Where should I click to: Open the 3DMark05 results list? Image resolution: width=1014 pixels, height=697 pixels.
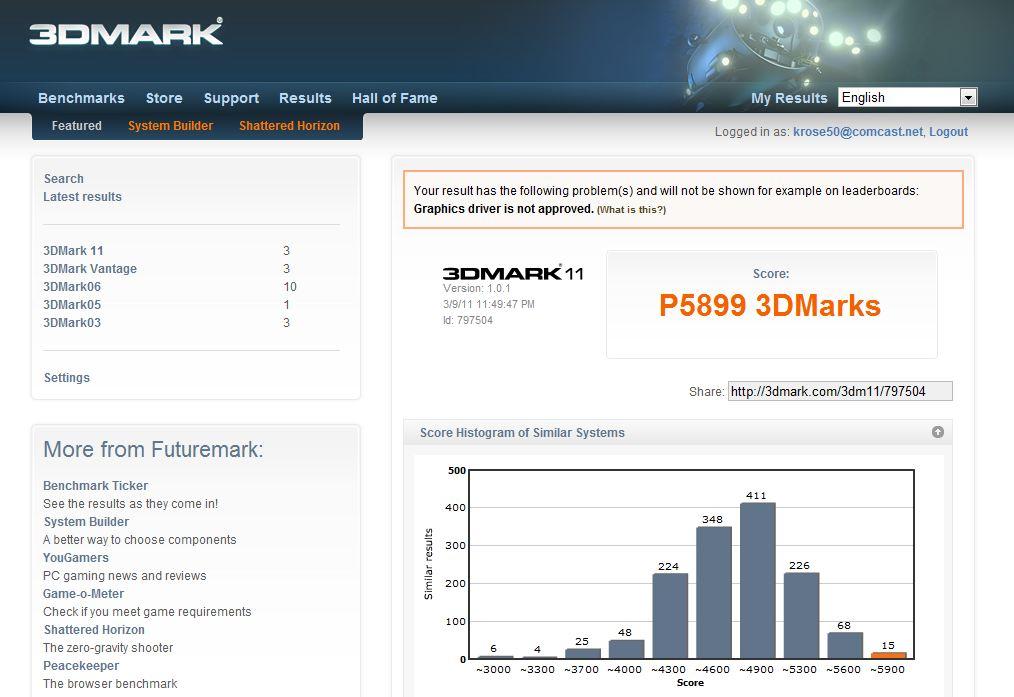pos(72,305)
